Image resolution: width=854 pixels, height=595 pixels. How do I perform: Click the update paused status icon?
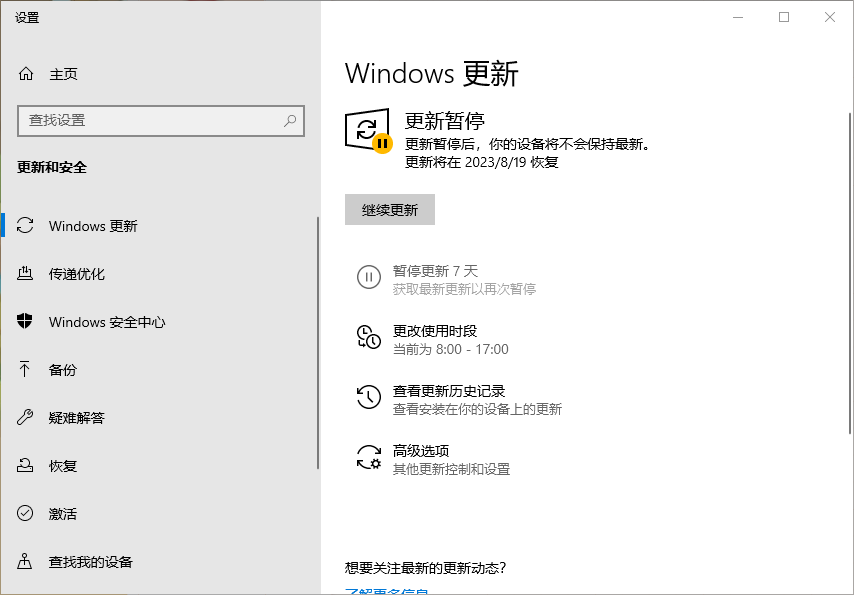pyautogui.click(x=369, y=131)
